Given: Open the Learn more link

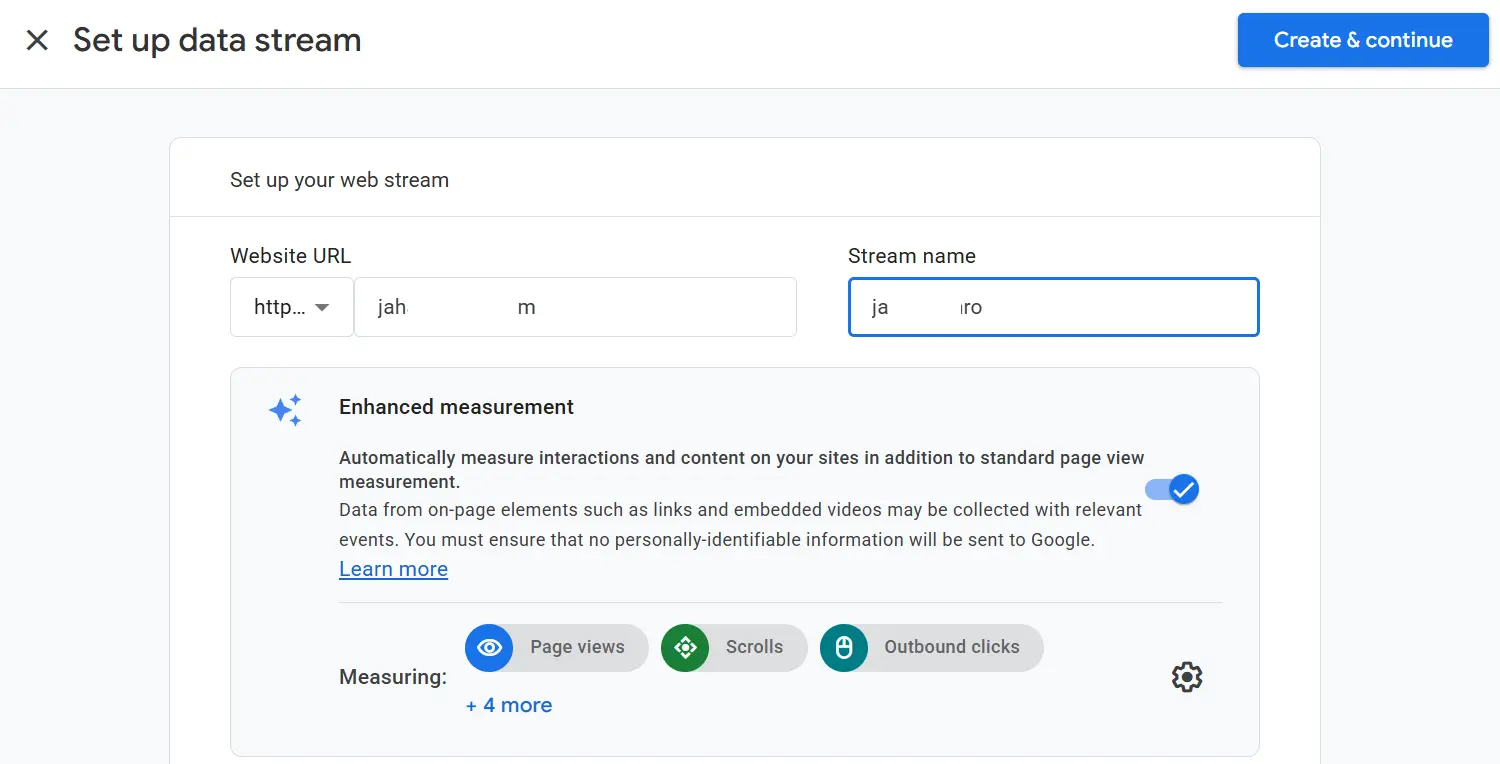Looking at the screenshot, I should coord(393,569).
